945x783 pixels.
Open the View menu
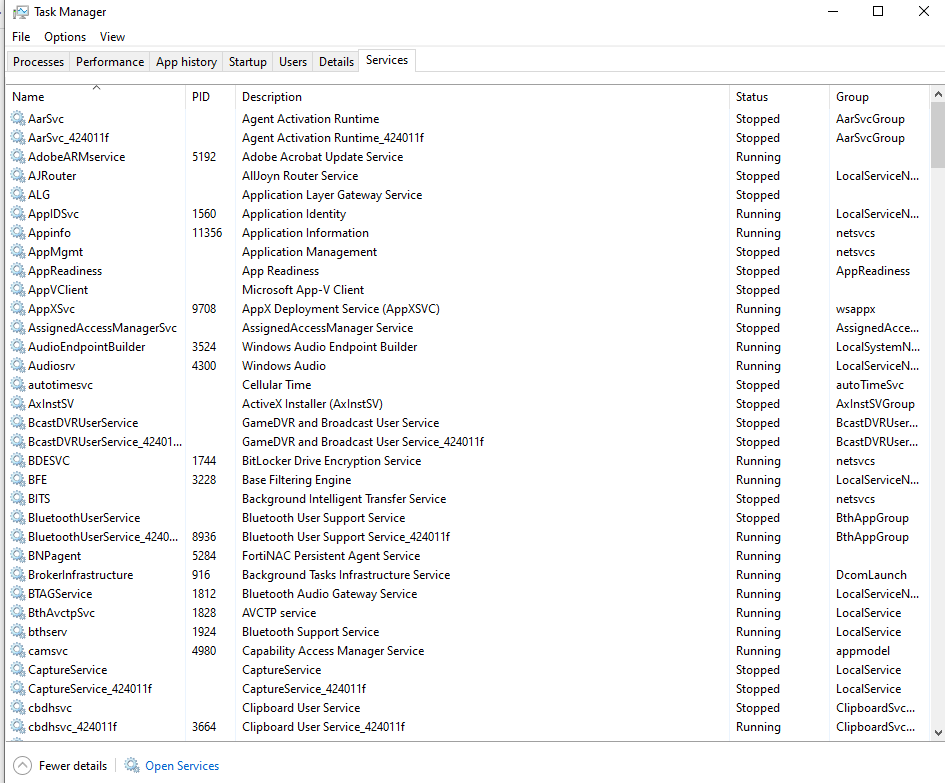click(112, 37)
